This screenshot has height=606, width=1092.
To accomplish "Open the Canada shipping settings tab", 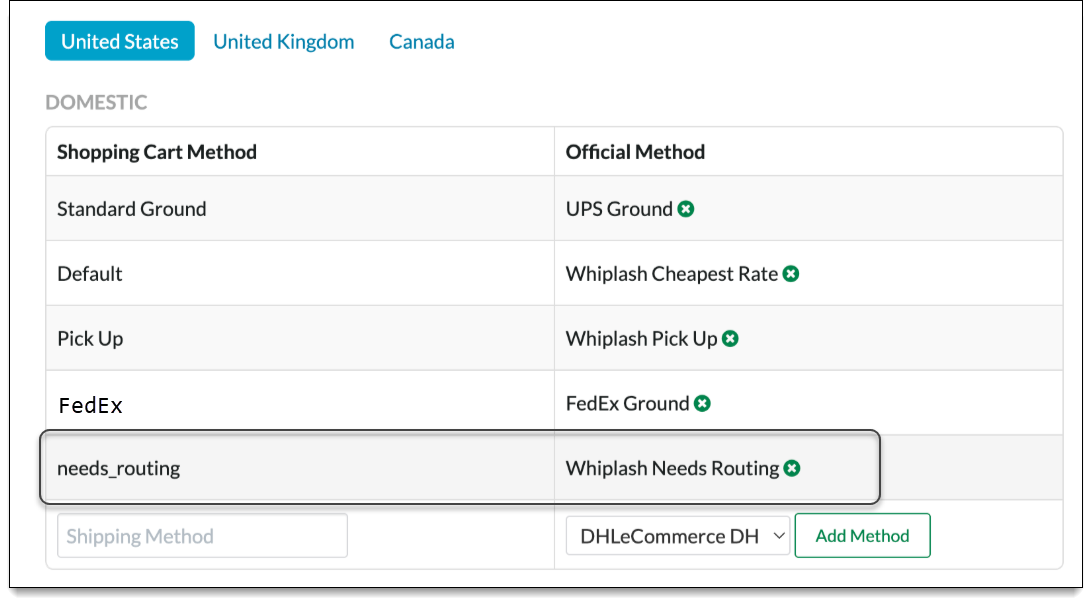I will (x=421, y=41).
